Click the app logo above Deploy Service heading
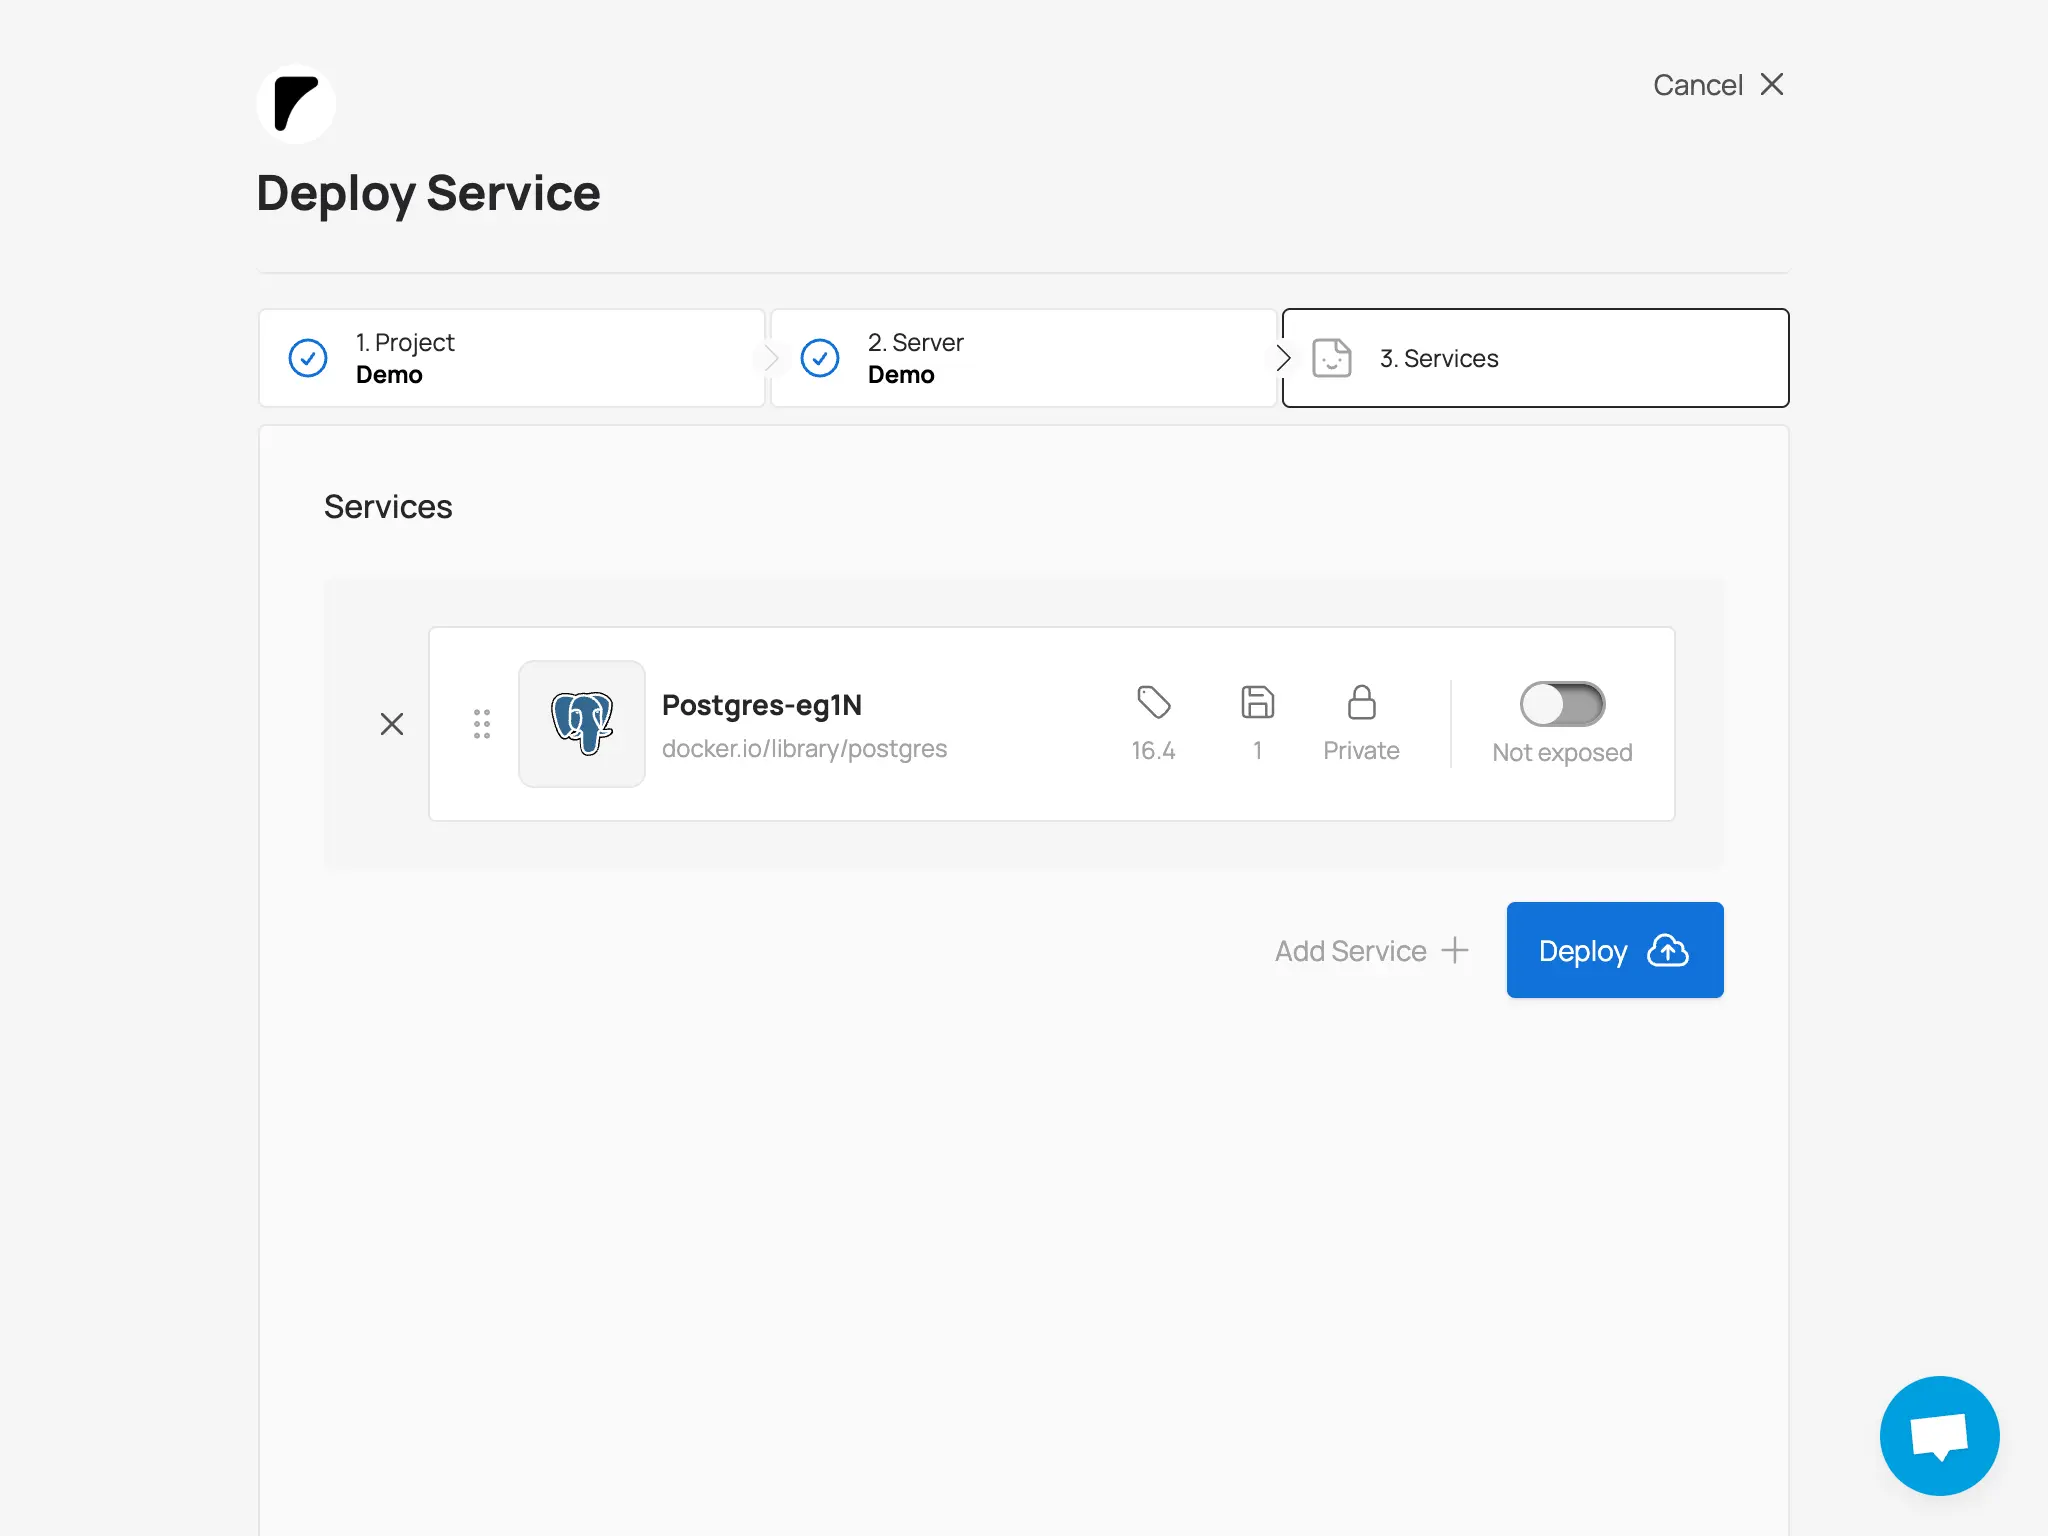The height and width of the screenshot is (1536, 2048). point(295,103)
